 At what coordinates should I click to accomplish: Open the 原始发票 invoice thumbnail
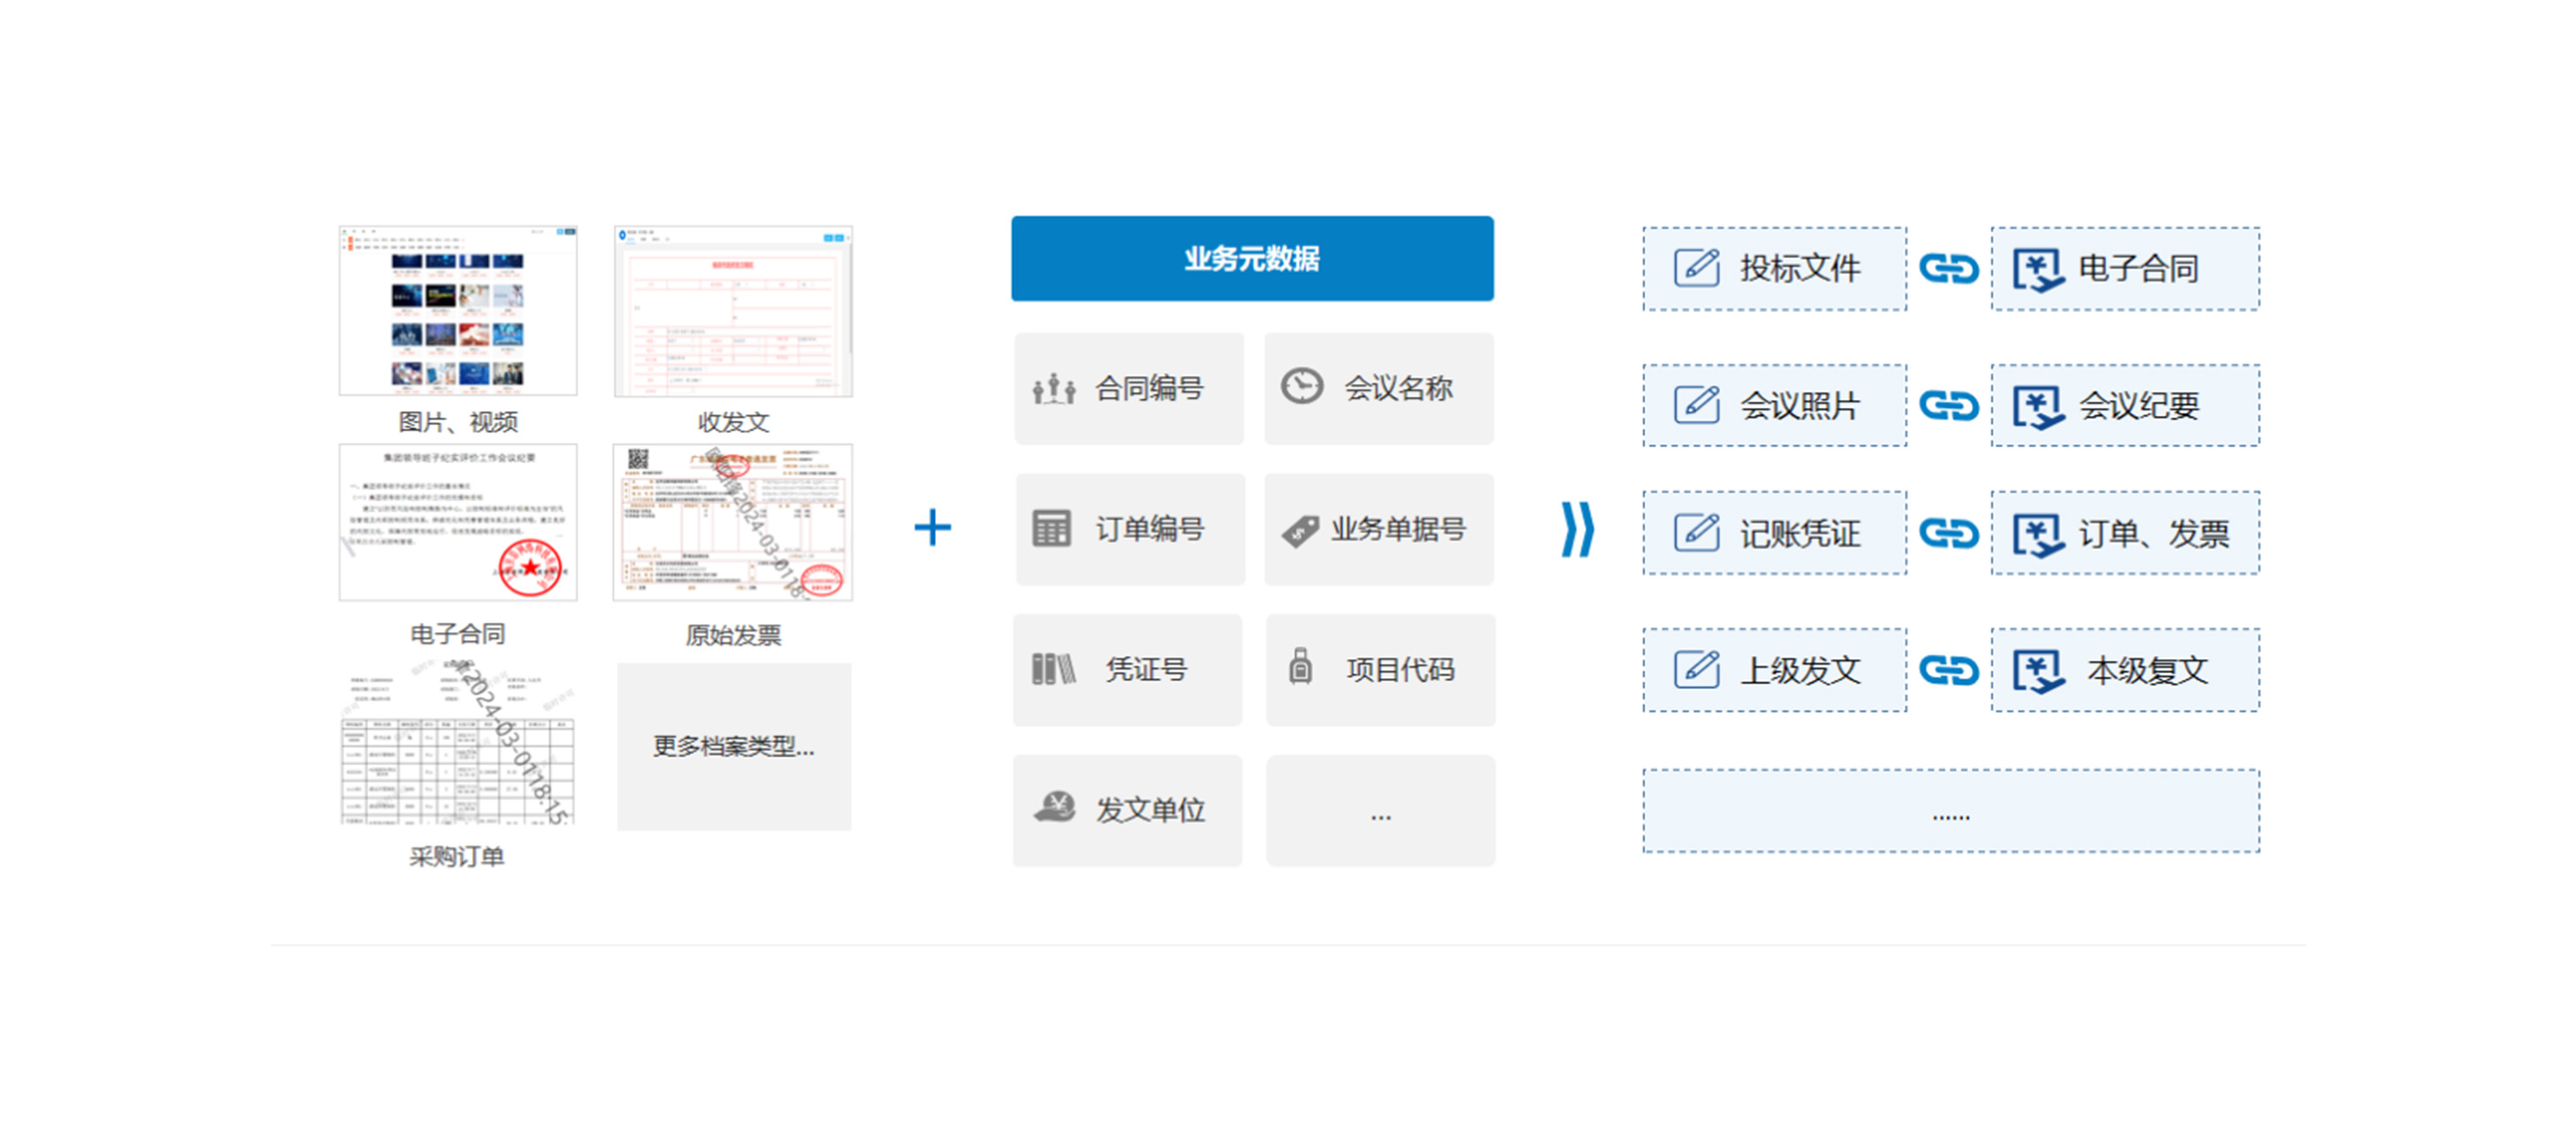point(733,523)
